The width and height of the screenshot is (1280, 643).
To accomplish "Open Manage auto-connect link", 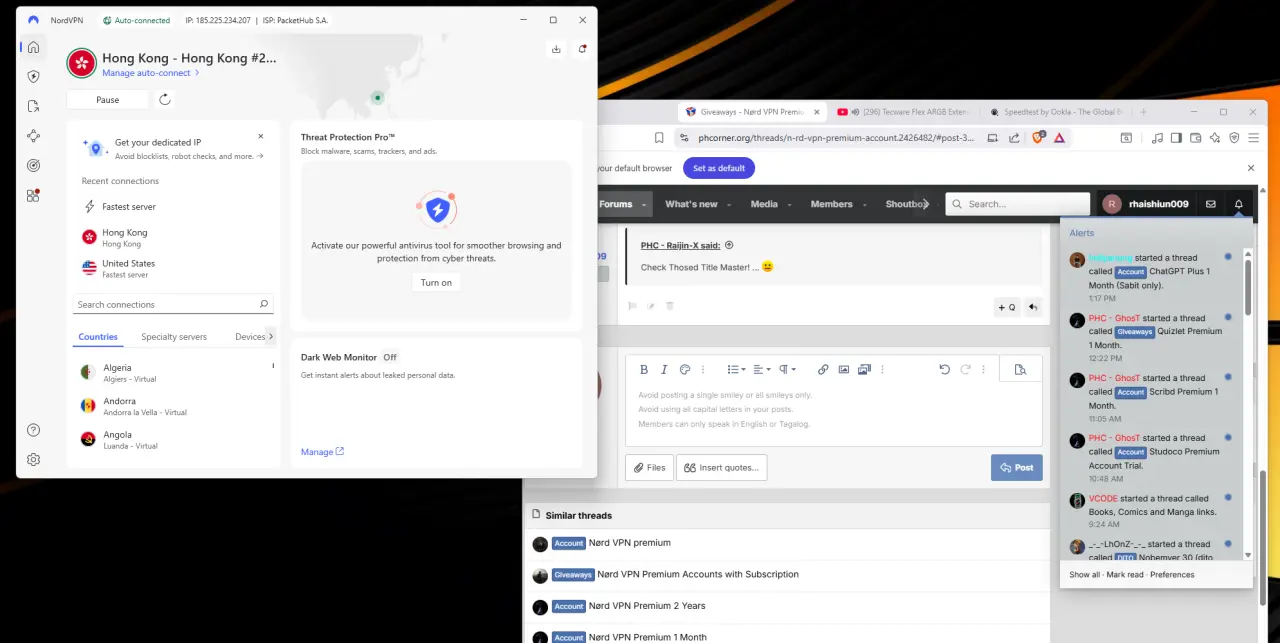I will tap(151, 73).
